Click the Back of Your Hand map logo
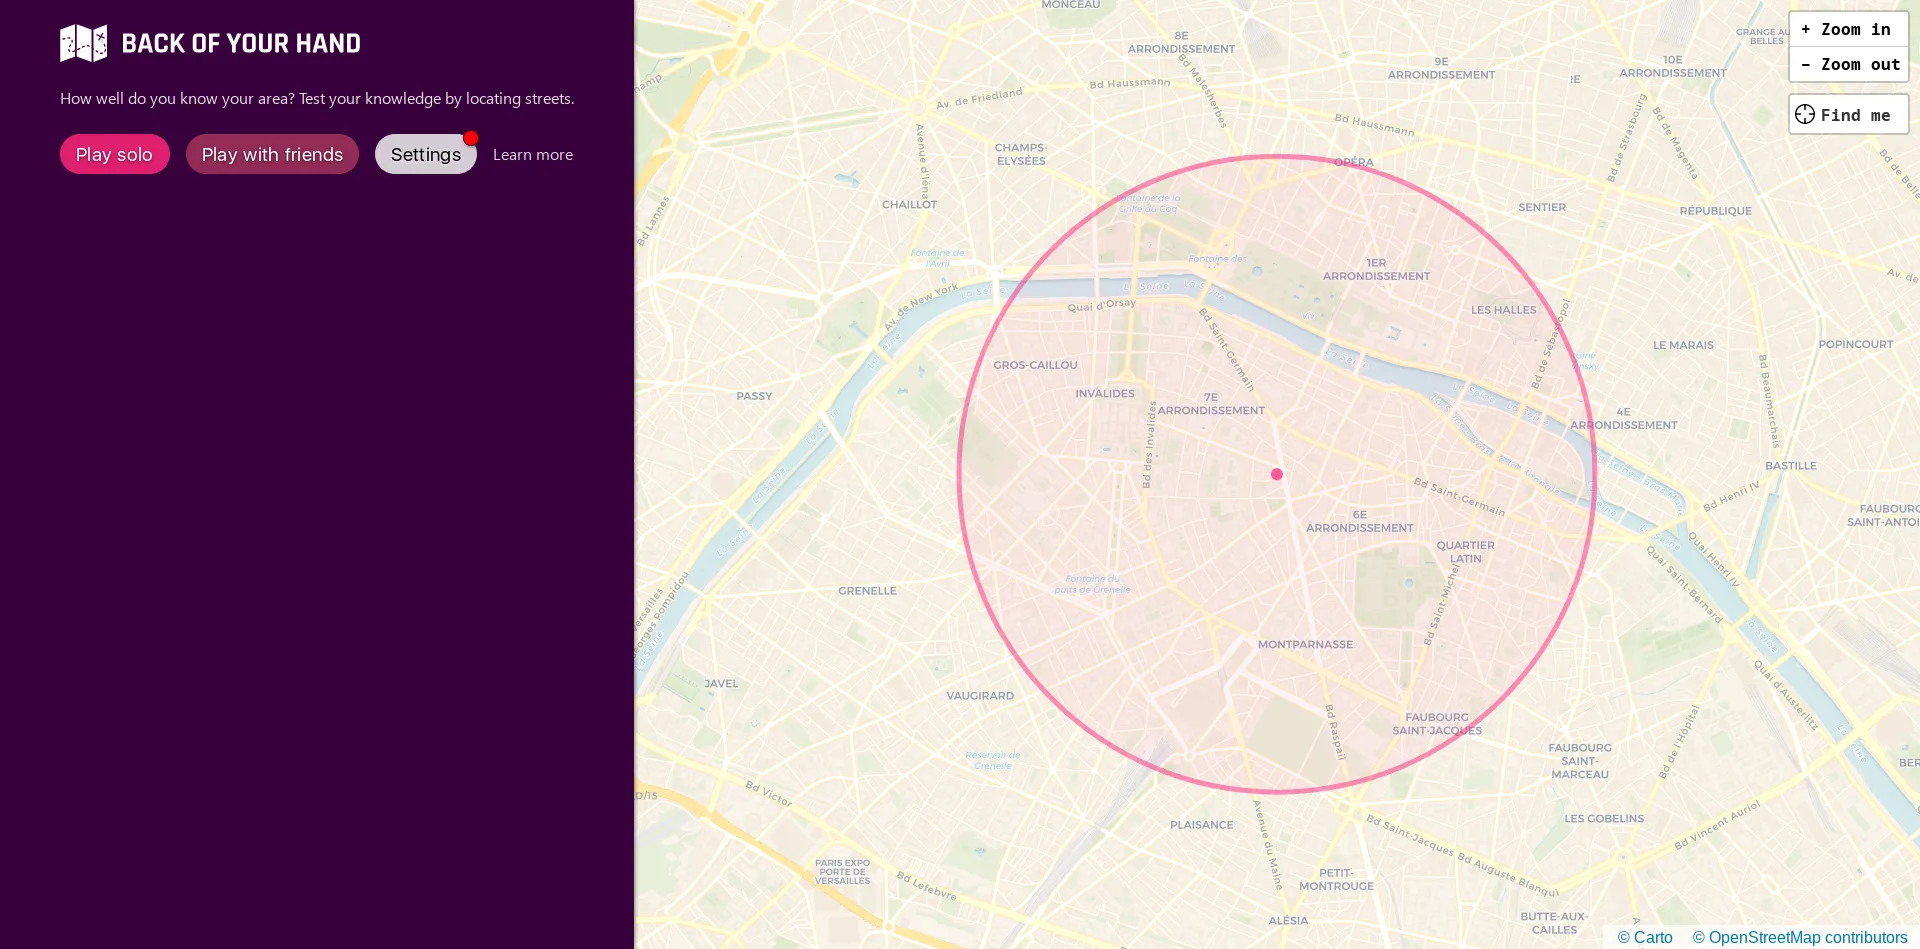1920x949 pixels. coord(84,43)
